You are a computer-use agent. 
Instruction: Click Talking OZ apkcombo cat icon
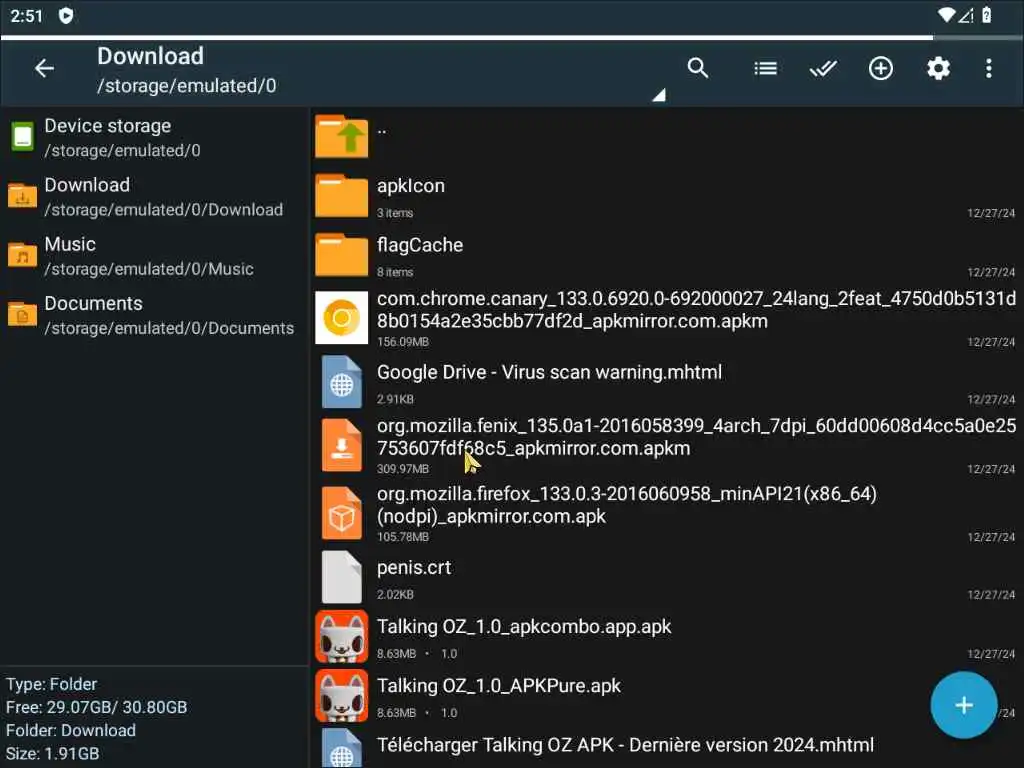(x=341, y=637)
